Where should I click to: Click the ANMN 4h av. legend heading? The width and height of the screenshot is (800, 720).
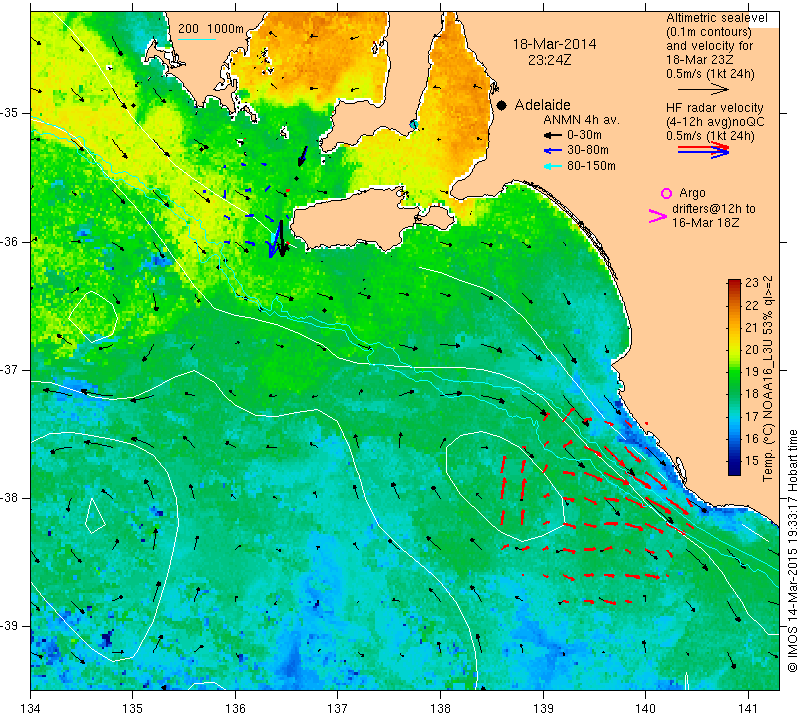(581, 120)
